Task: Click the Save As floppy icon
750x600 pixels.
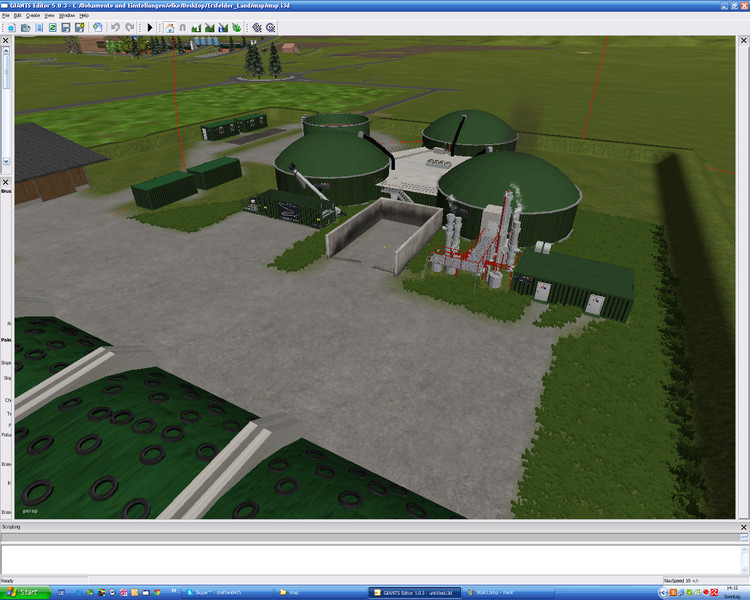Action: [x=79, y=28]
